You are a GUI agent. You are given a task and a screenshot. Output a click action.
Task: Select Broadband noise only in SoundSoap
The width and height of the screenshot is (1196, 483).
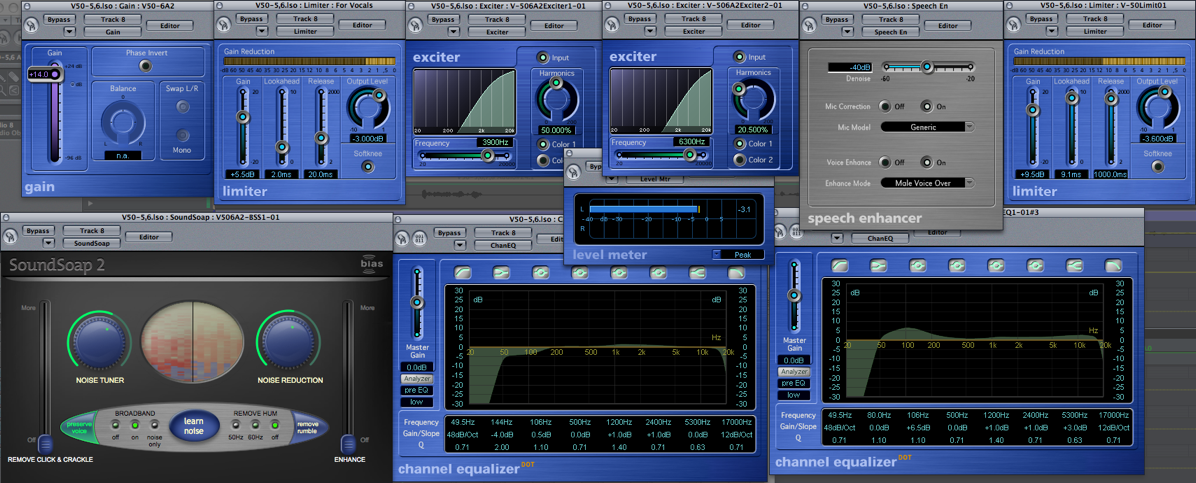(x=155, y=425)
